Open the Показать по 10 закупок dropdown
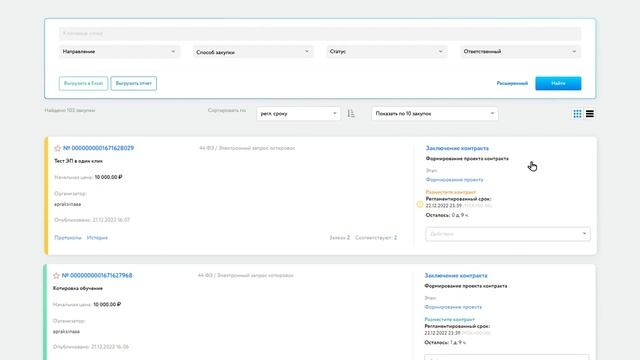The height and width of the screenshot is (360, 640). [x=435, y=113]
